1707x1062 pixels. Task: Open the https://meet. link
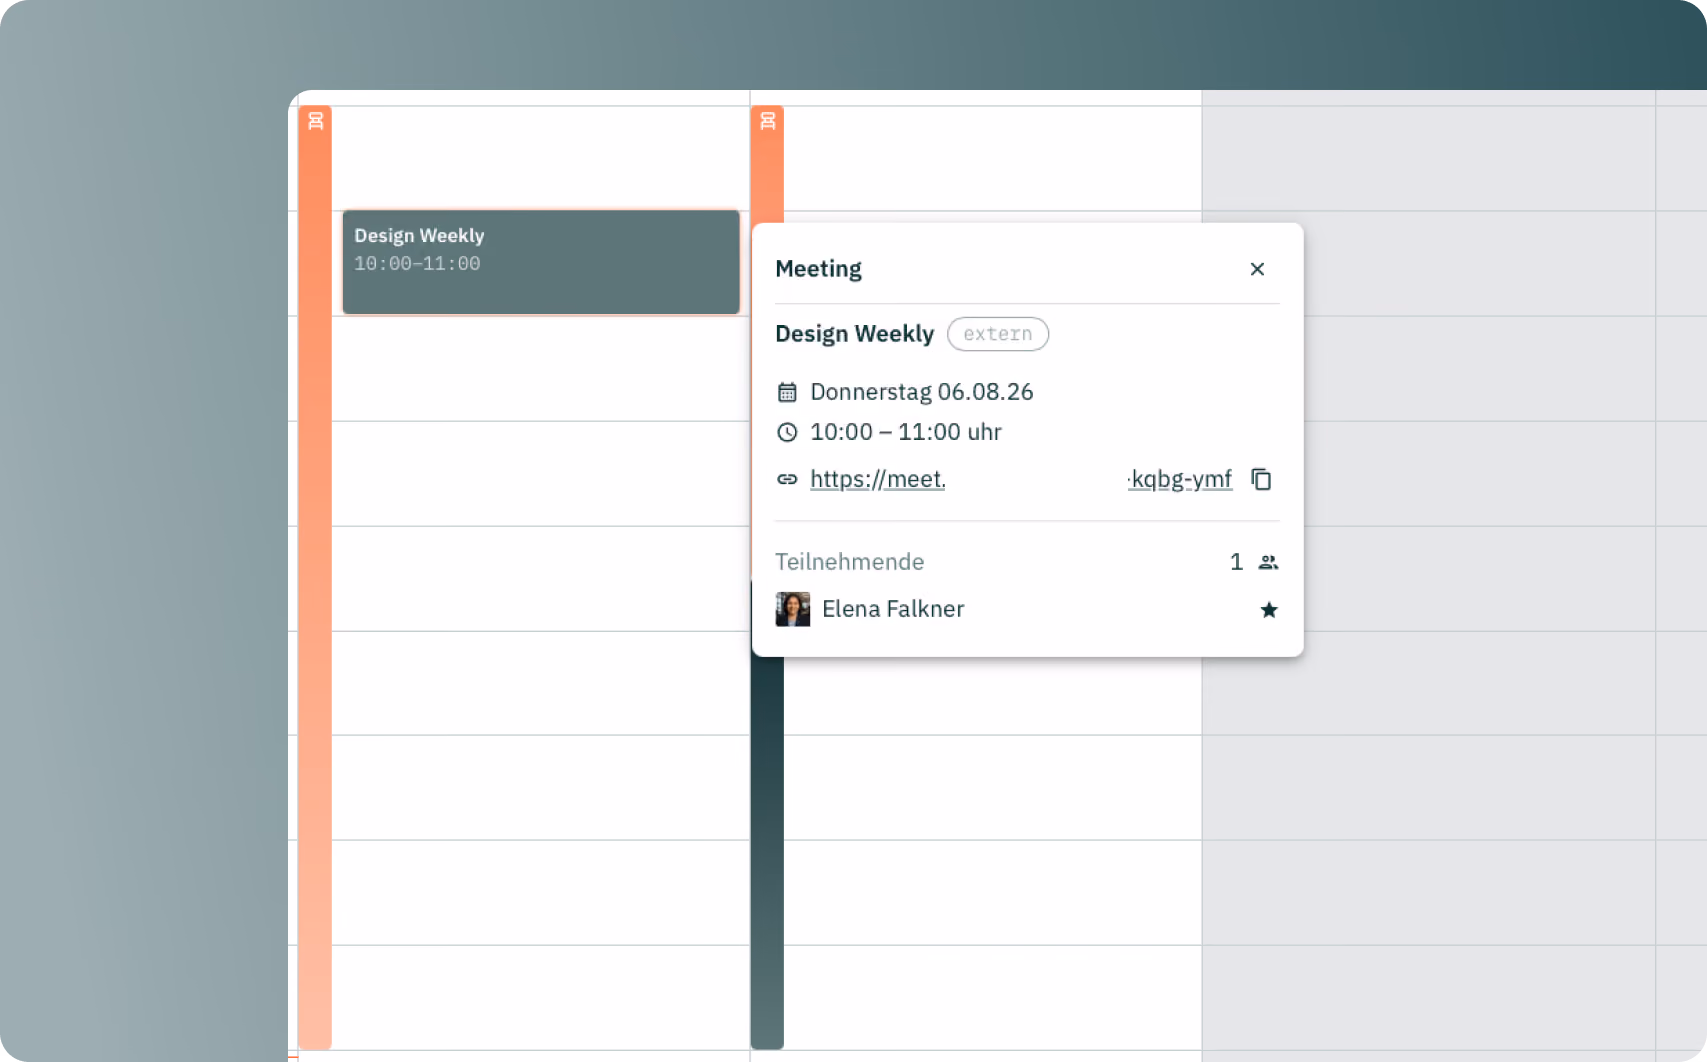pyautogui.click(x=878, y=479)
